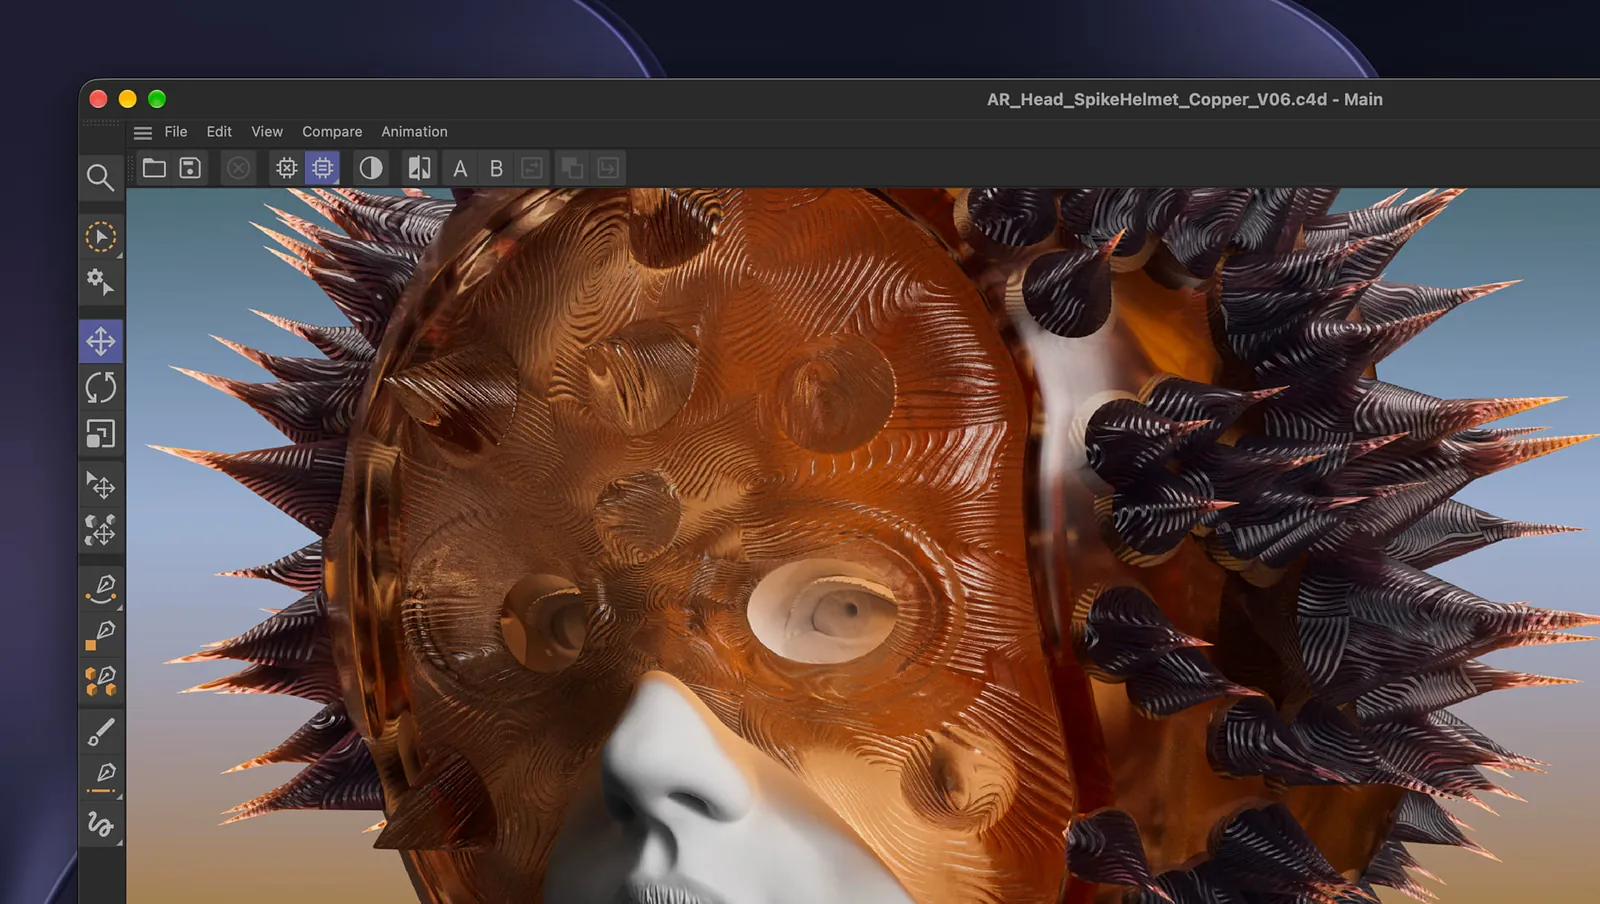Click the stop rendering circle-X icon

coord(238,168)
